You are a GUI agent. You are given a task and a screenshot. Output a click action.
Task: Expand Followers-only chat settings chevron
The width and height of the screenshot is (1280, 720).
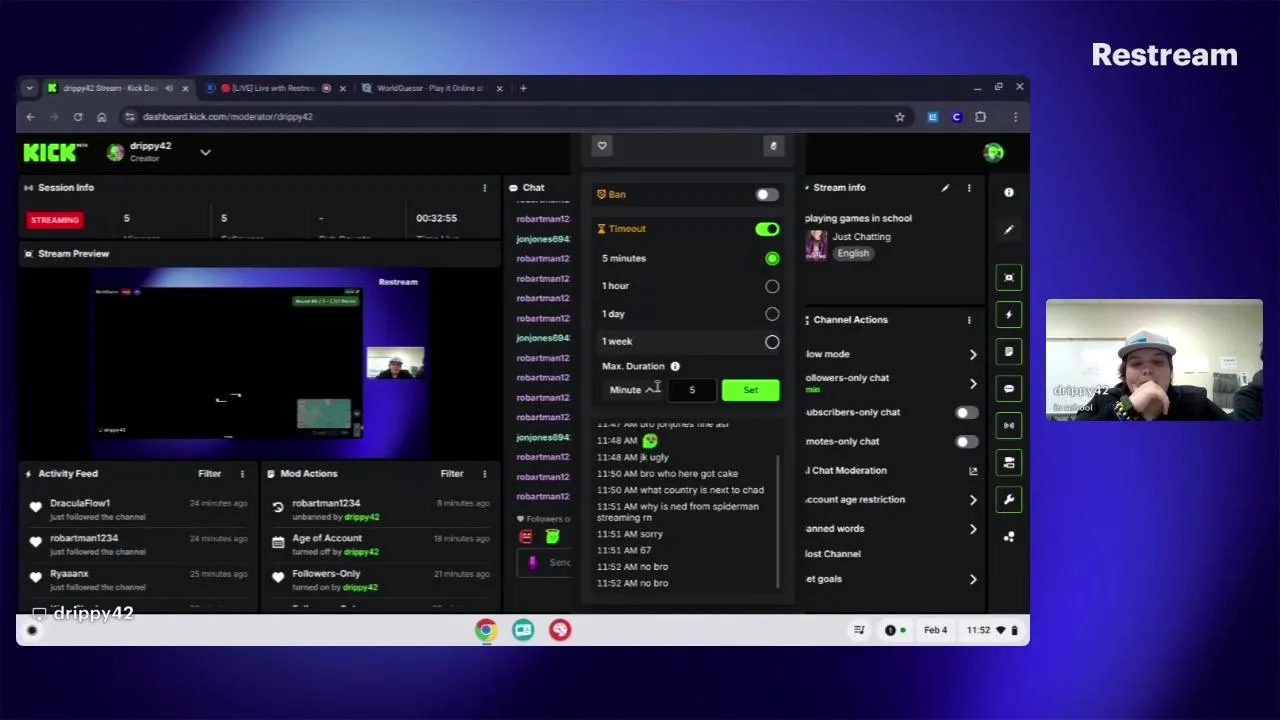(973, 384)
